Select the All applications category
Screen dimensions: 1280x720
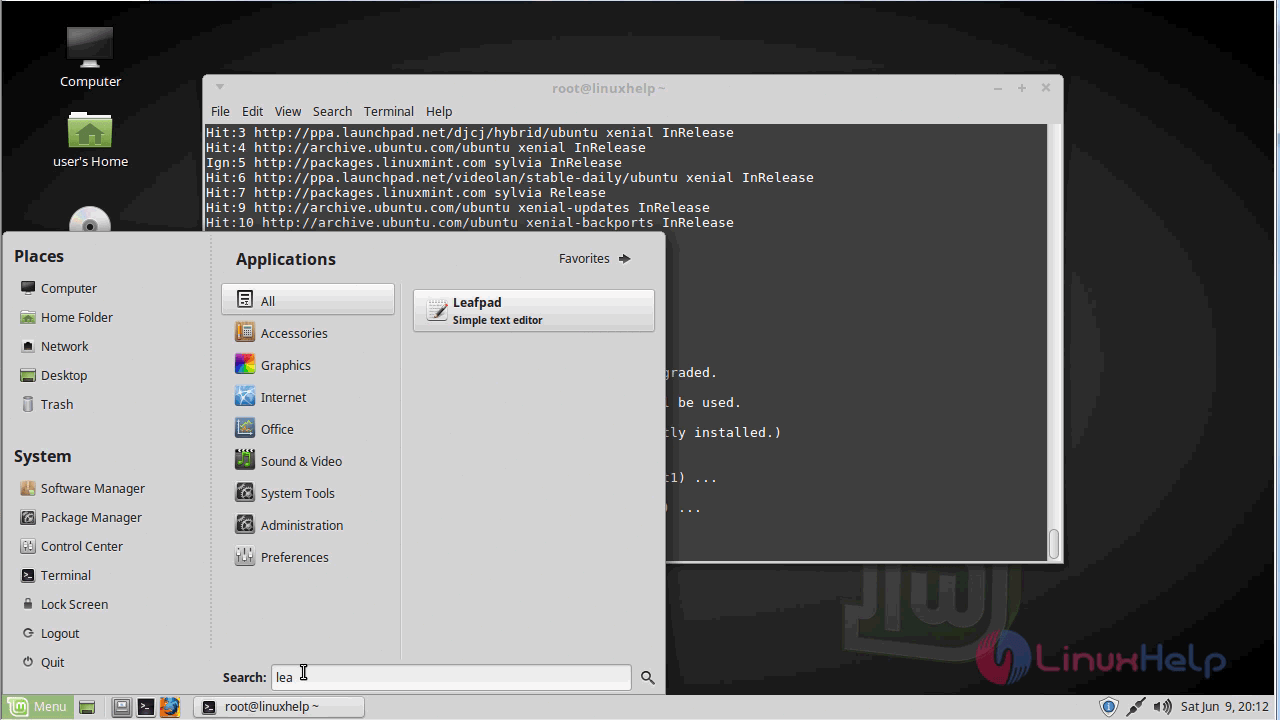pyautogui.click(x=308, y=300)
